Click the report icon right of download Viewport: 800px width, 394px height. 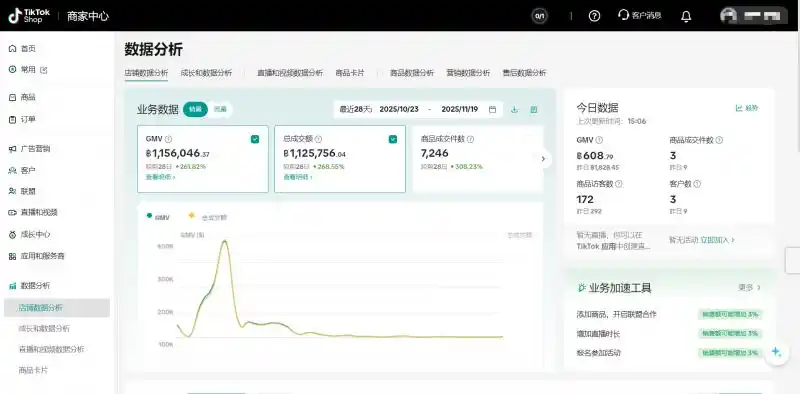534,109
